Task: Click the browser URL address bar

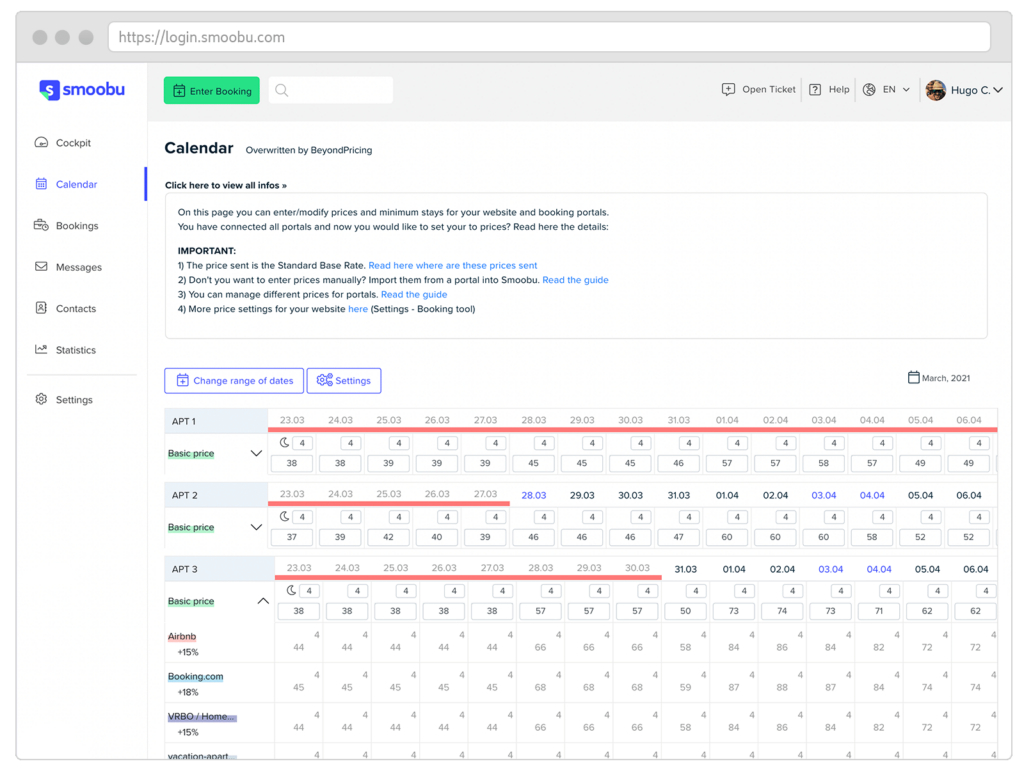Action: pos(549,37)
